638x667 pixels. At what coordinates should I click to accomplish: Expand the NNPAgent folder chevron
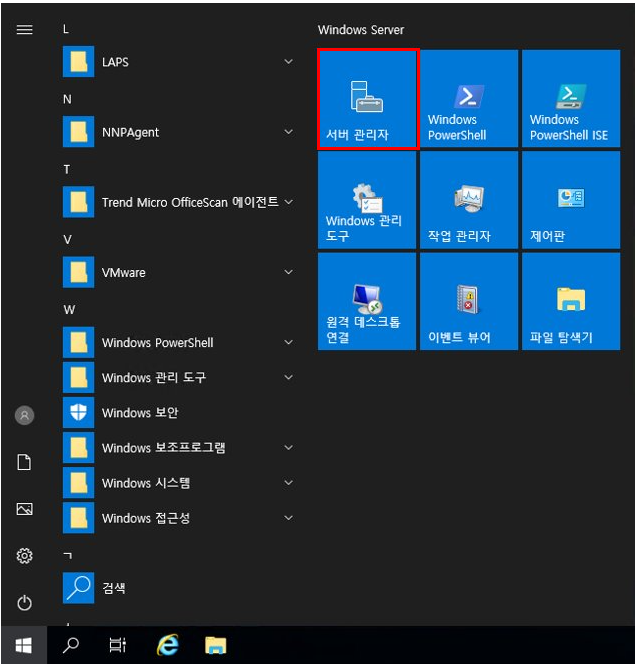[289, 132]
